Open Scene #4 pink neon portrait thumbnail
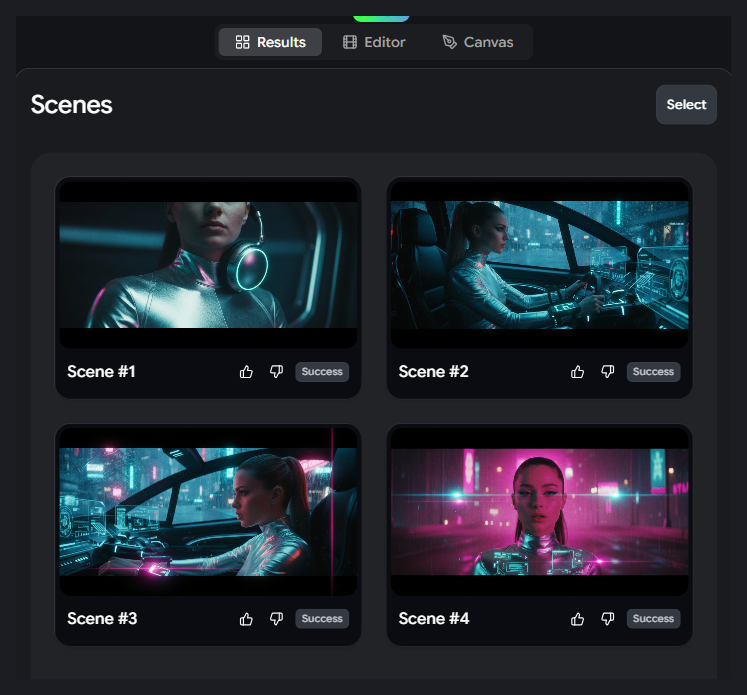Image resolution: width=747 pixels, height=695 pixels. pos(539,511)
